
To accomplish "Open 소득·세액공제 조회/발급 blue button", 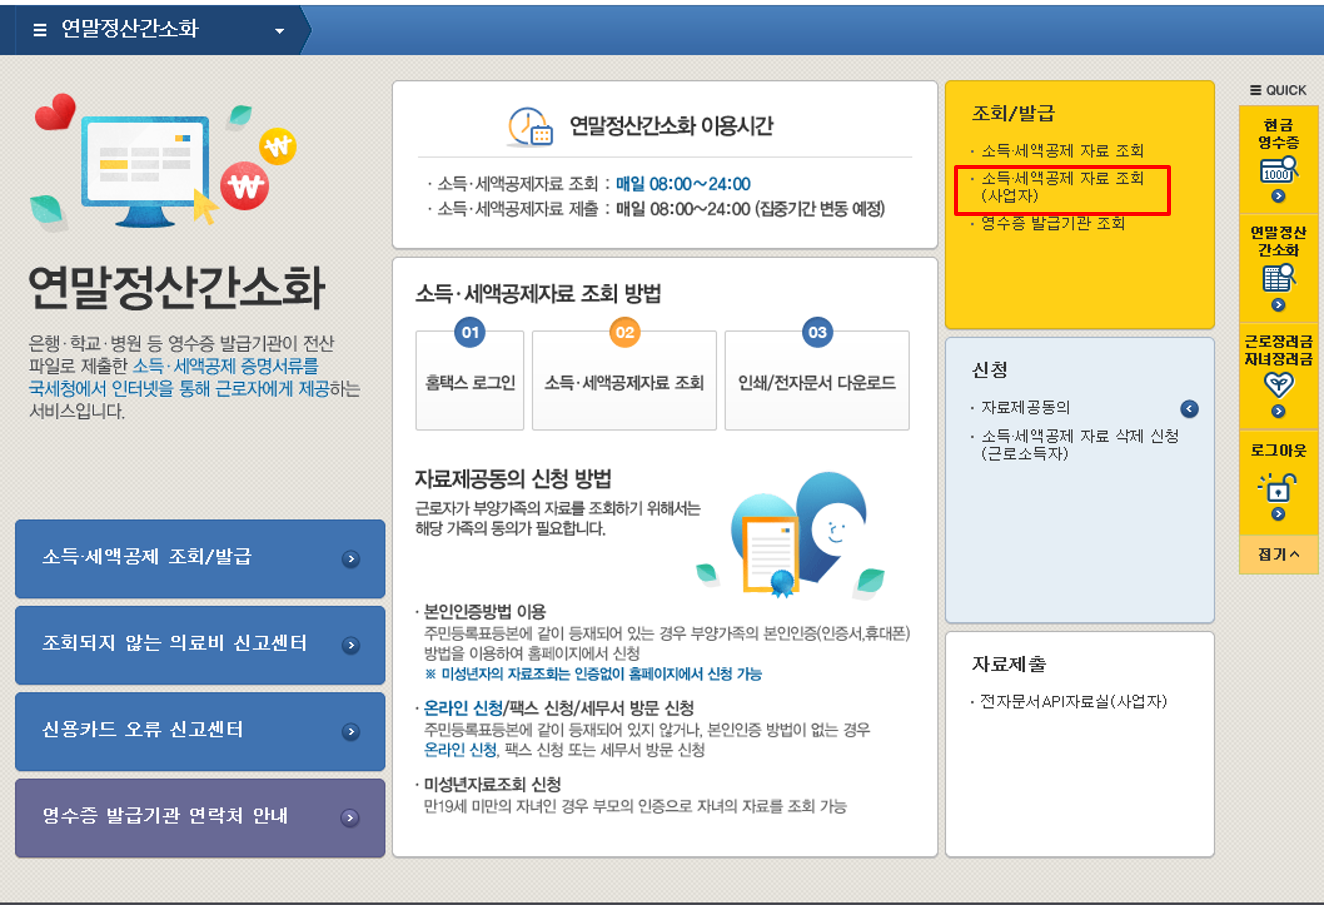I will 200,558.
